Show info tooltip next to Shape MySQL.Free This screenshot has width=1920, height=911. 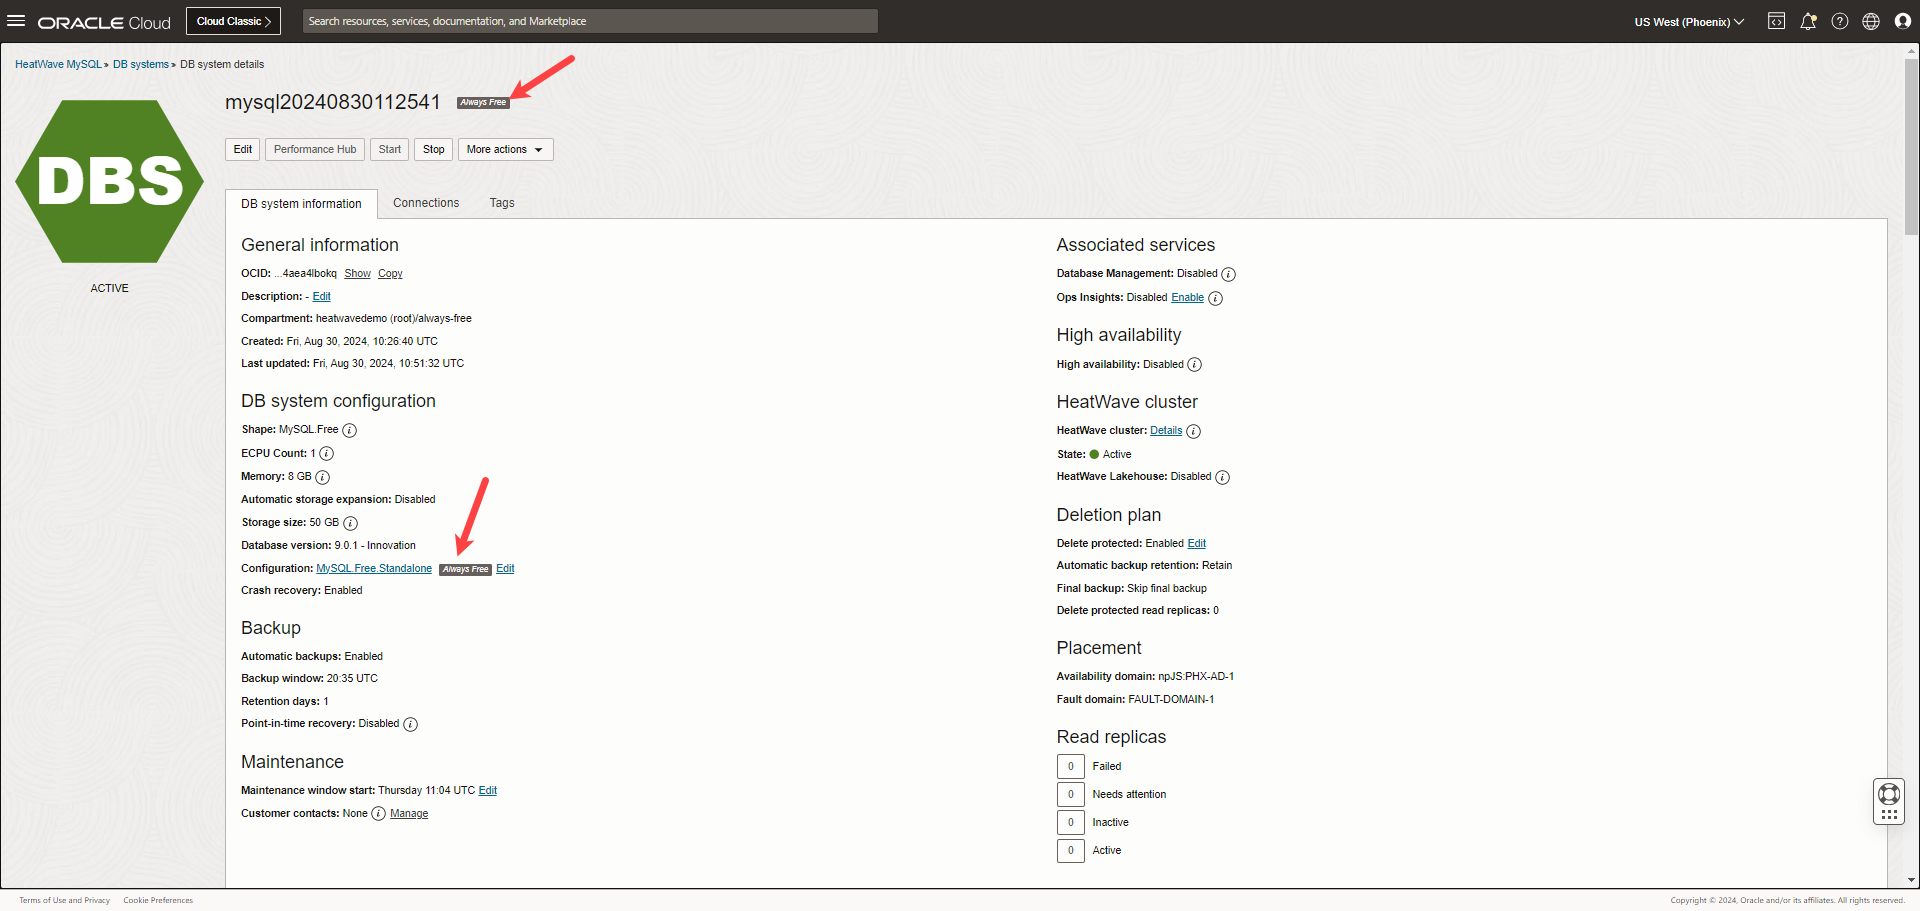point(350,430)
